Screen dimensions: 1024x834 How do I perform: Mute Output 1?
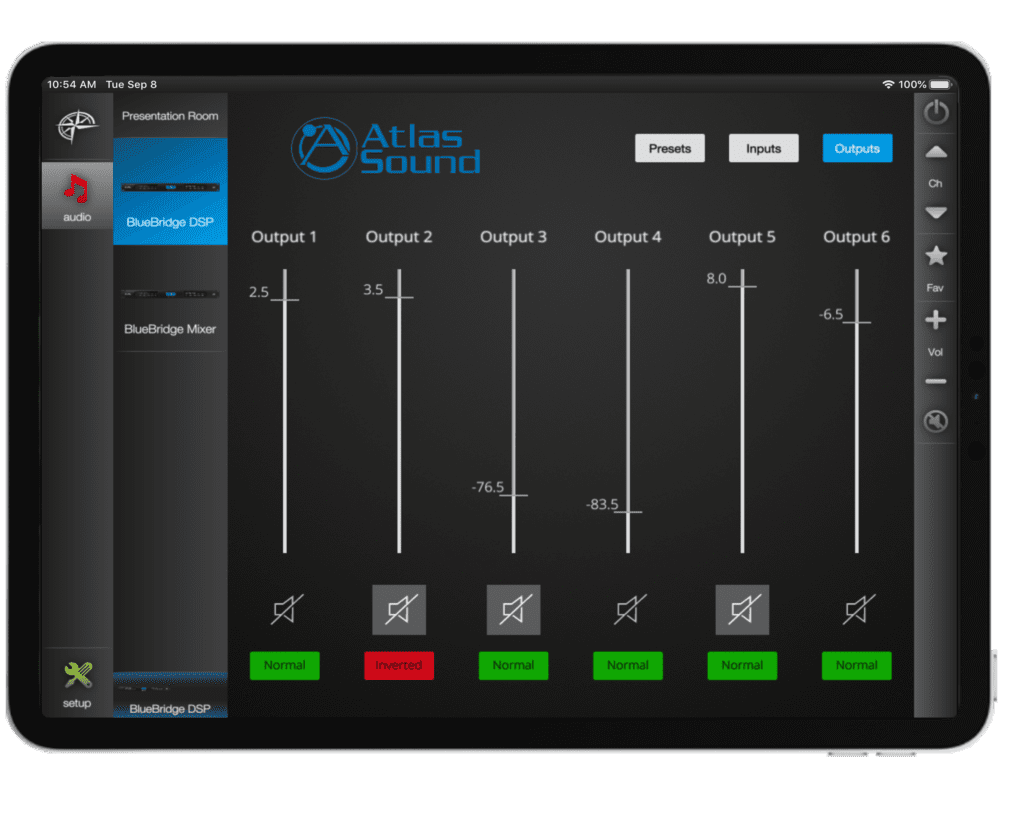286,609
